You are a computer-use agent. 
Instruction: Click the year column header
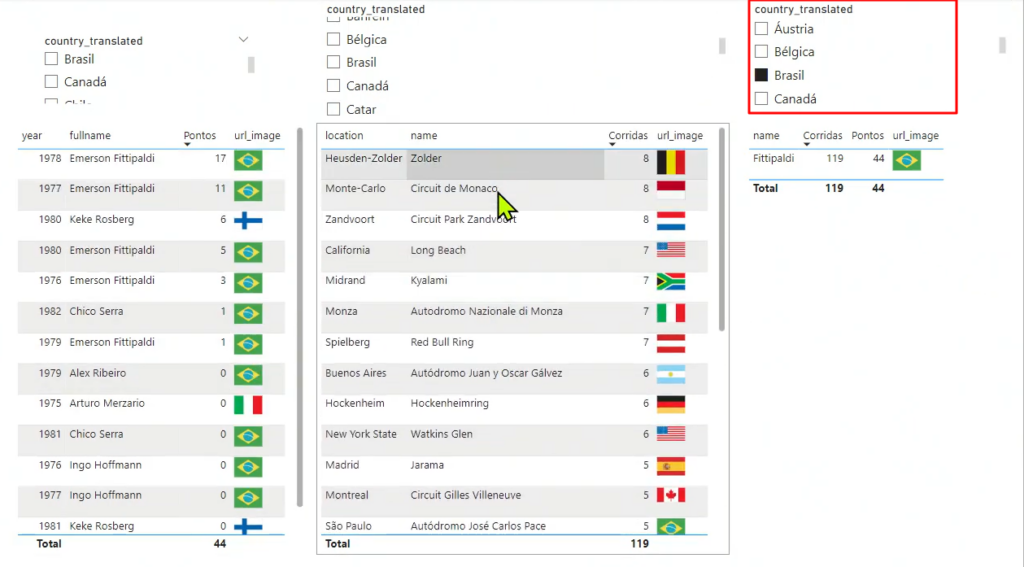[x=32, y=135]
